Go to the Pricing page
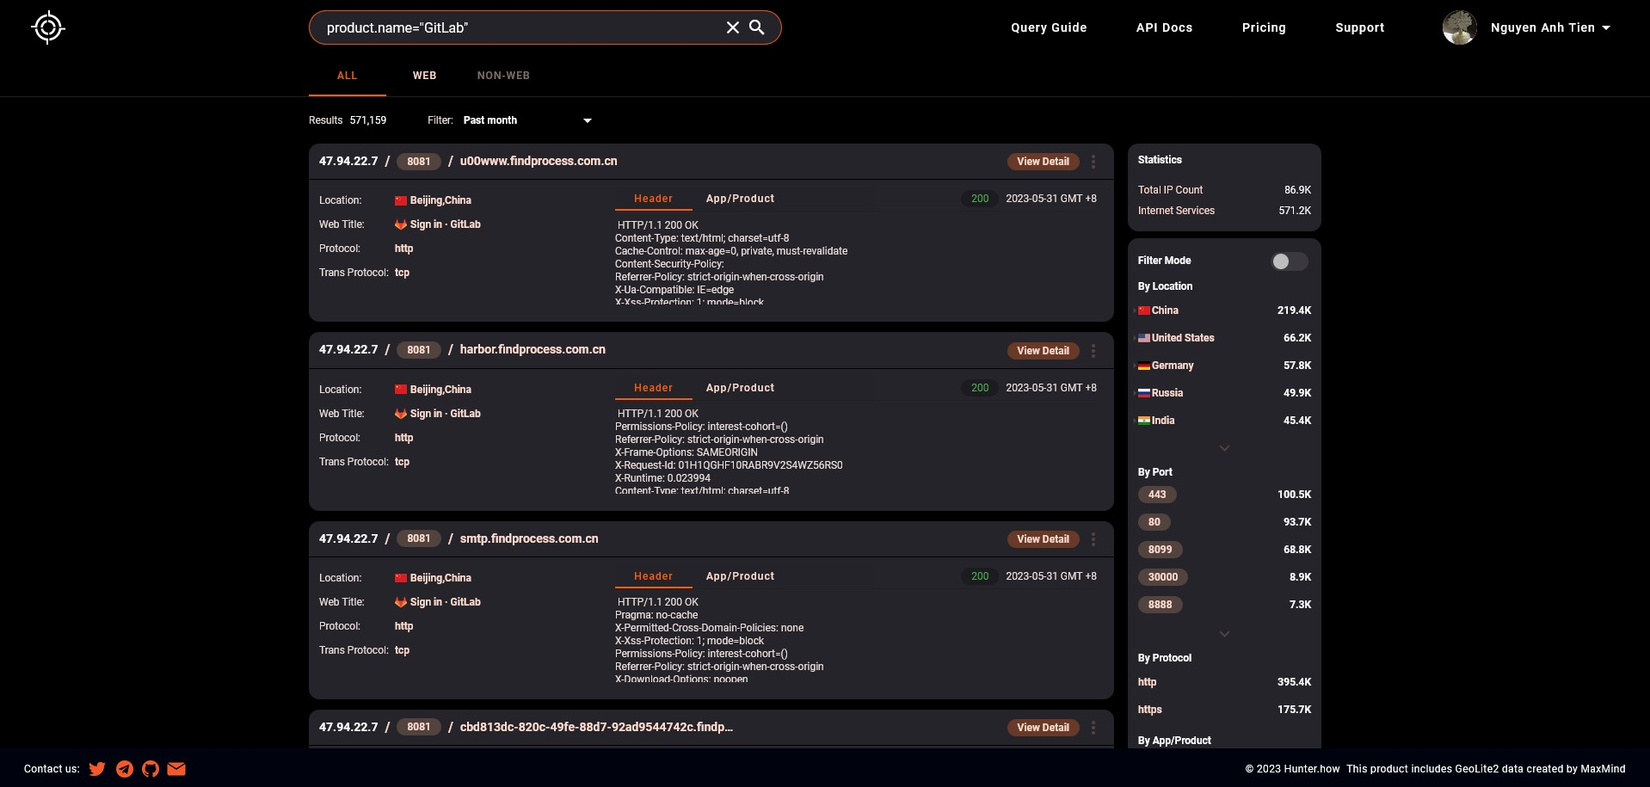Viewport: 1650px width, 787px height. tap(1264, 28)
